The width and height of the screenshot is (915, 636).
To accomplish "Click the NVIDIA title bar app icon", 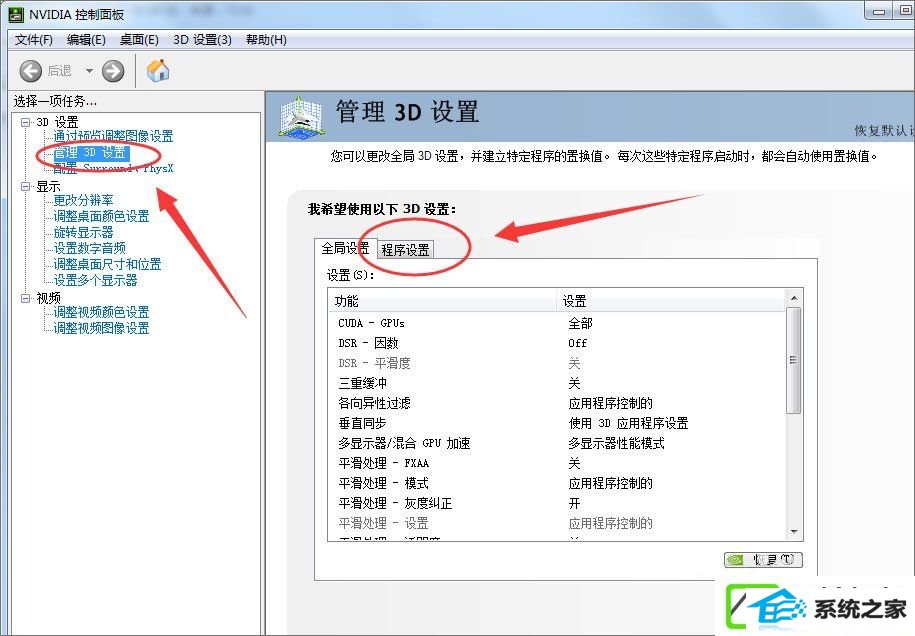I will coord(17,14).
